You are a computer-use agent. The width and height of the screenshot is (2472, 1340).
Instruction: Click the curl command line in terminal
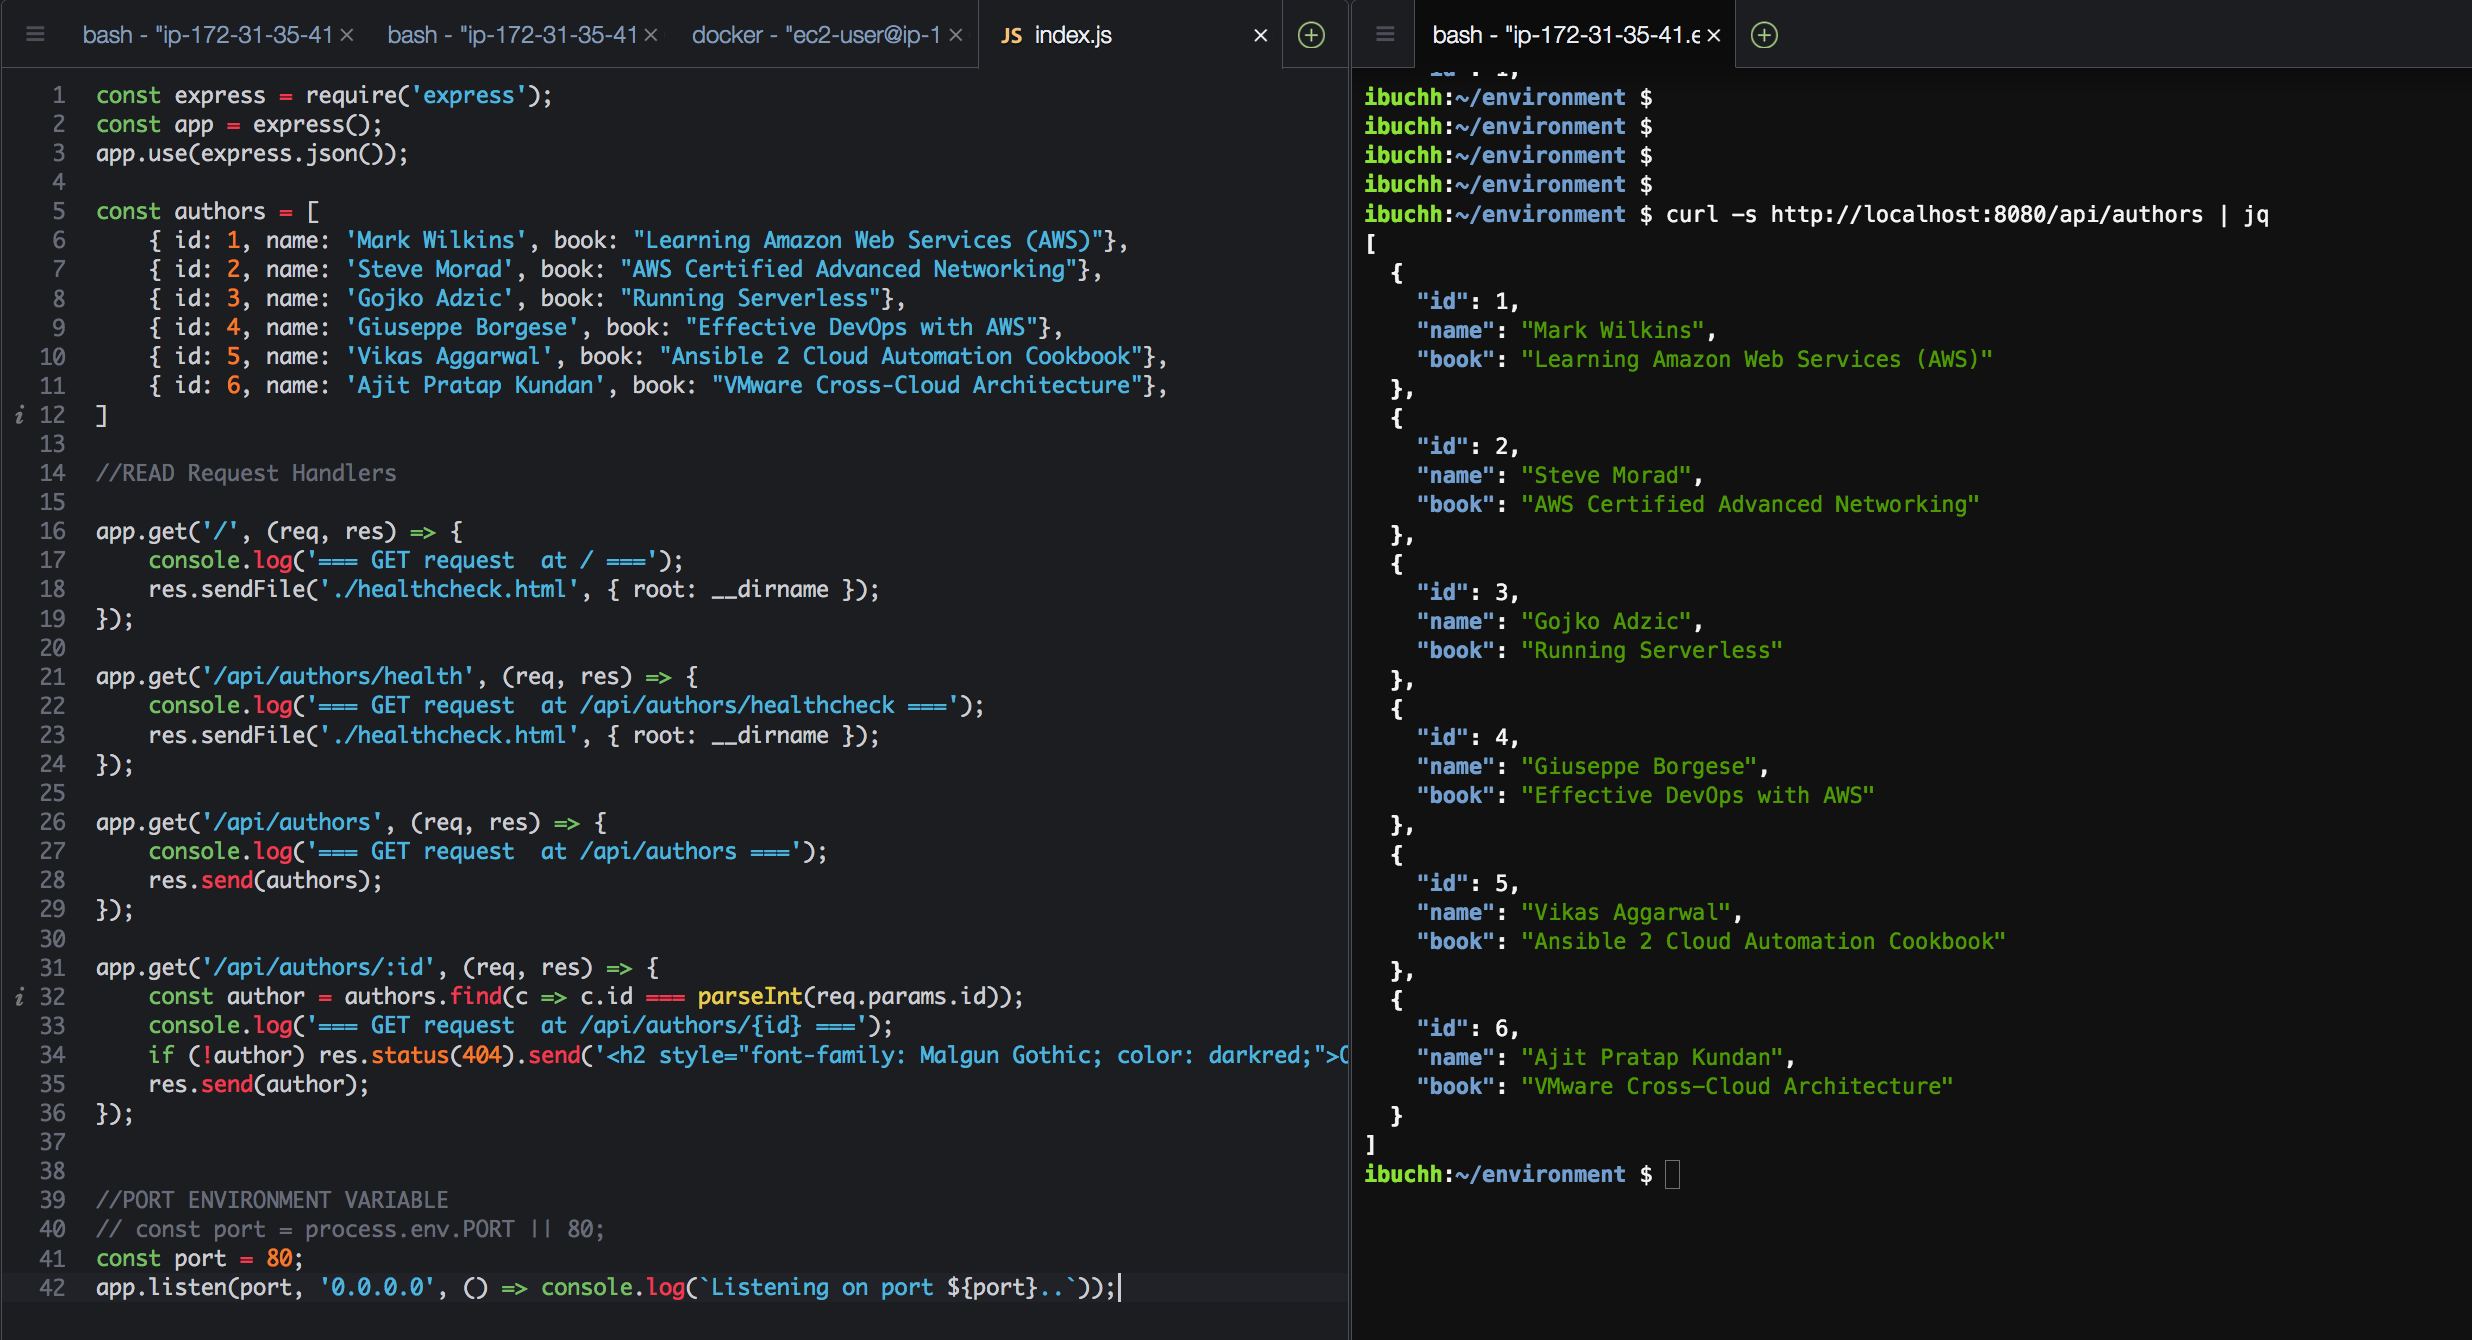1966,214
